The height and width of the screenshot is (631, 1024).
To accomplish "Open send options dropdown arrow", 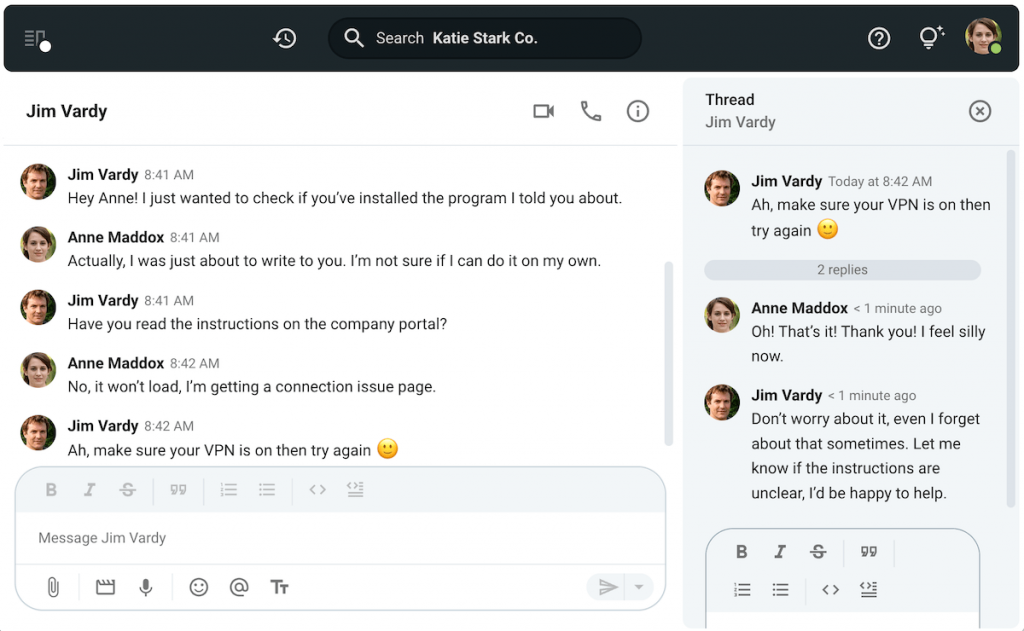I will [x=639, y=587].
